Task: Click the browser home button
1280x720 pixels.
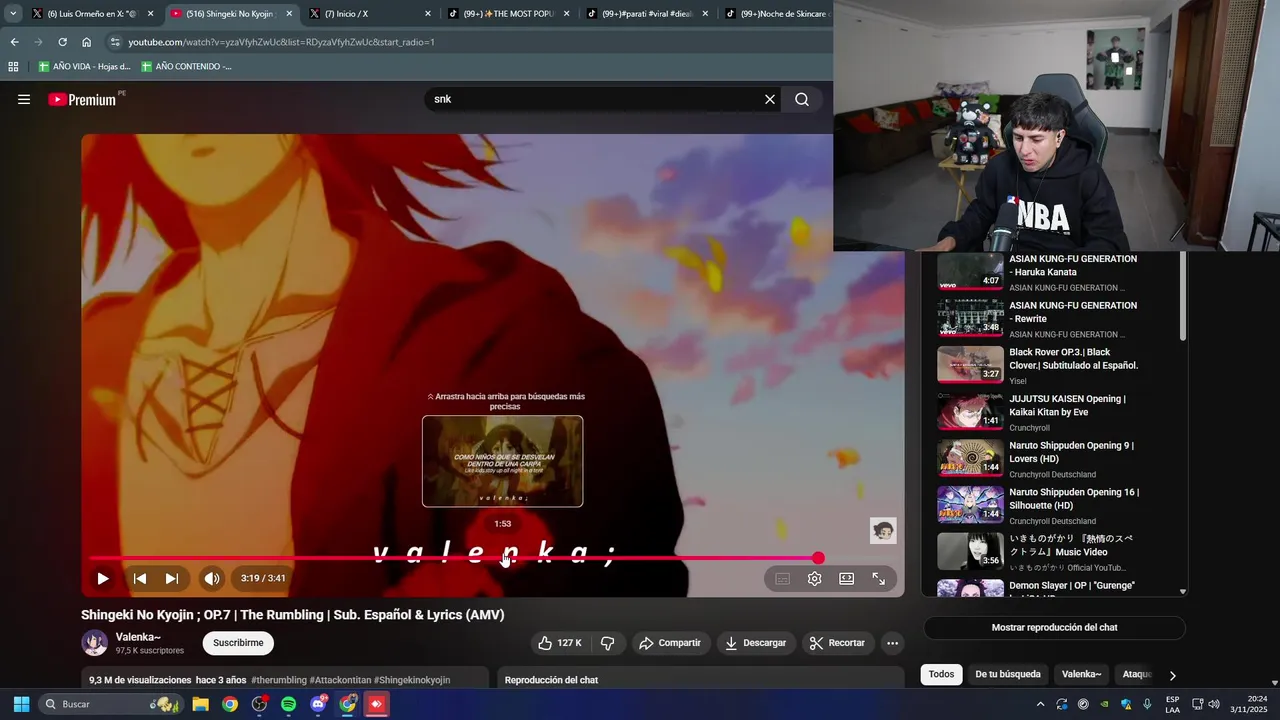Action: coord(86,42)
